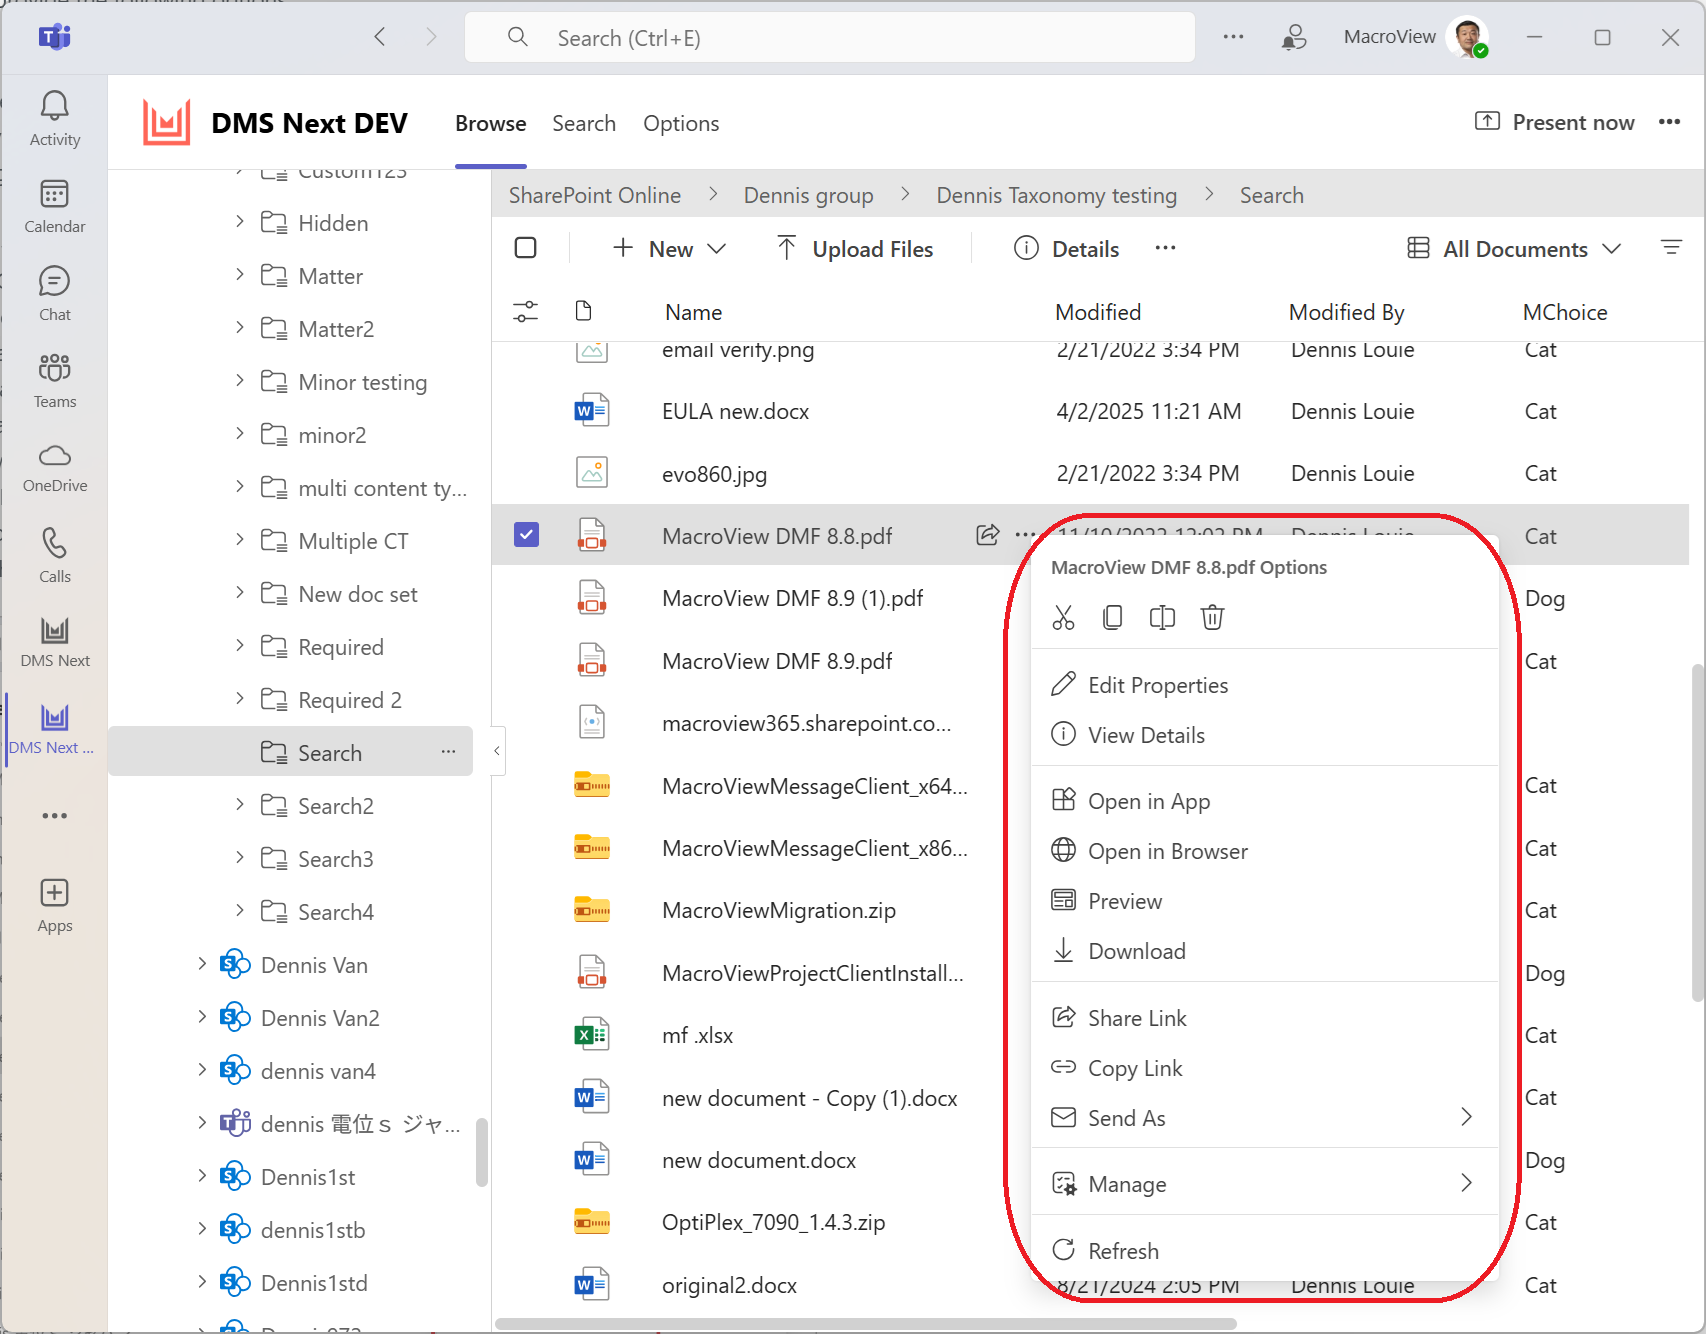Screen dimensions: 1706x1334
Task: Choose View Details from options menu
Action: 1264,735
